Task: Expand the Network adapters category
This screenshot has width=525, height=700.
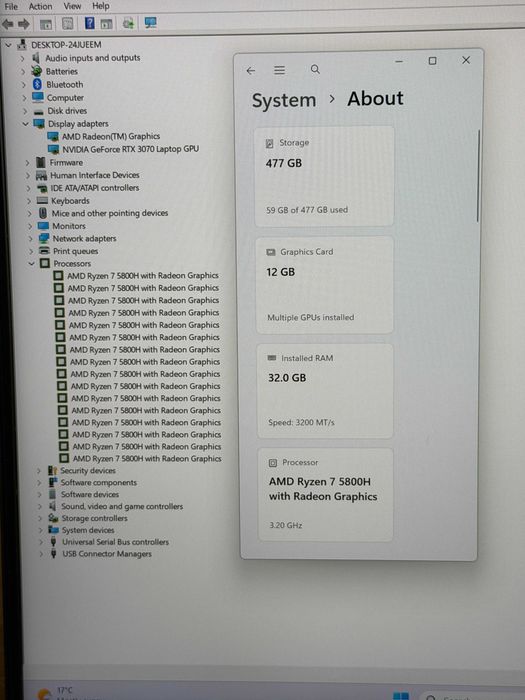Action: point(31,239)
